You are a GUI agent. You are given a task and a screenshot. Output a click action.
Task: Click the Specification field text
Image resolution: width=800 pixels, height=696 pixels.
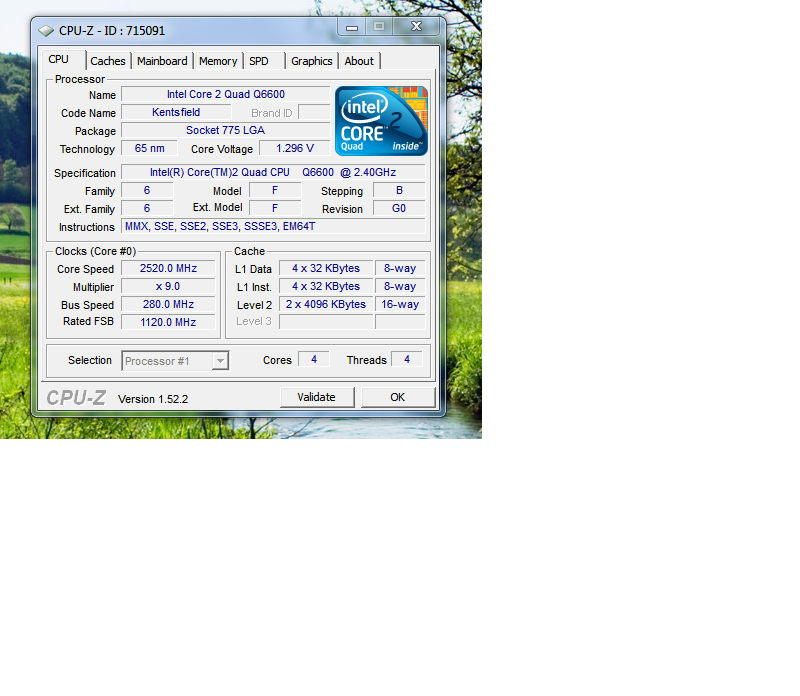pos(273,172)
